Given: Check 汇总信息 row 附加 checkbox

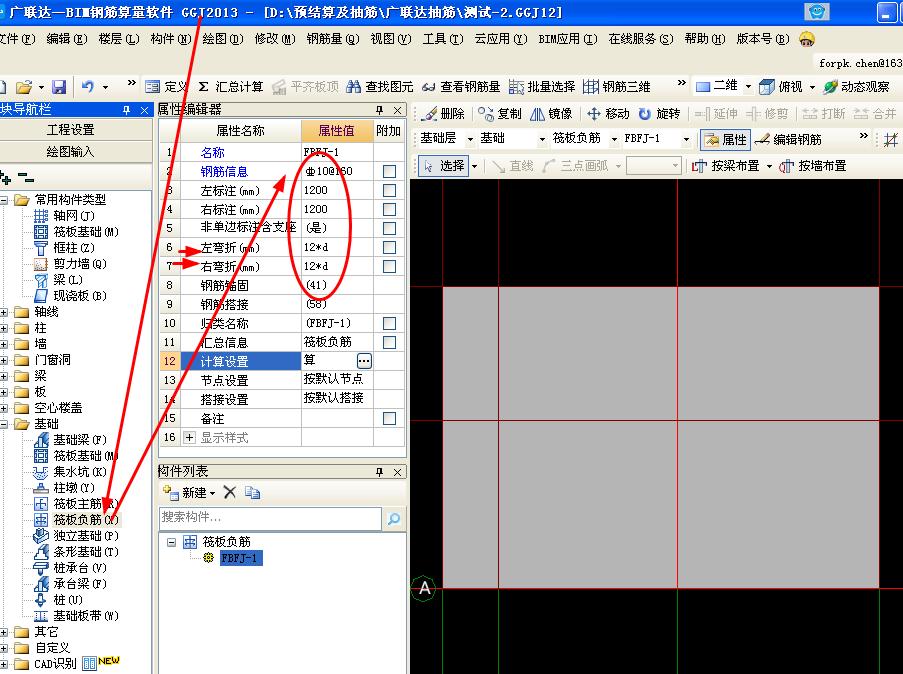Looking at the screenshot, I should pos(389,342).
